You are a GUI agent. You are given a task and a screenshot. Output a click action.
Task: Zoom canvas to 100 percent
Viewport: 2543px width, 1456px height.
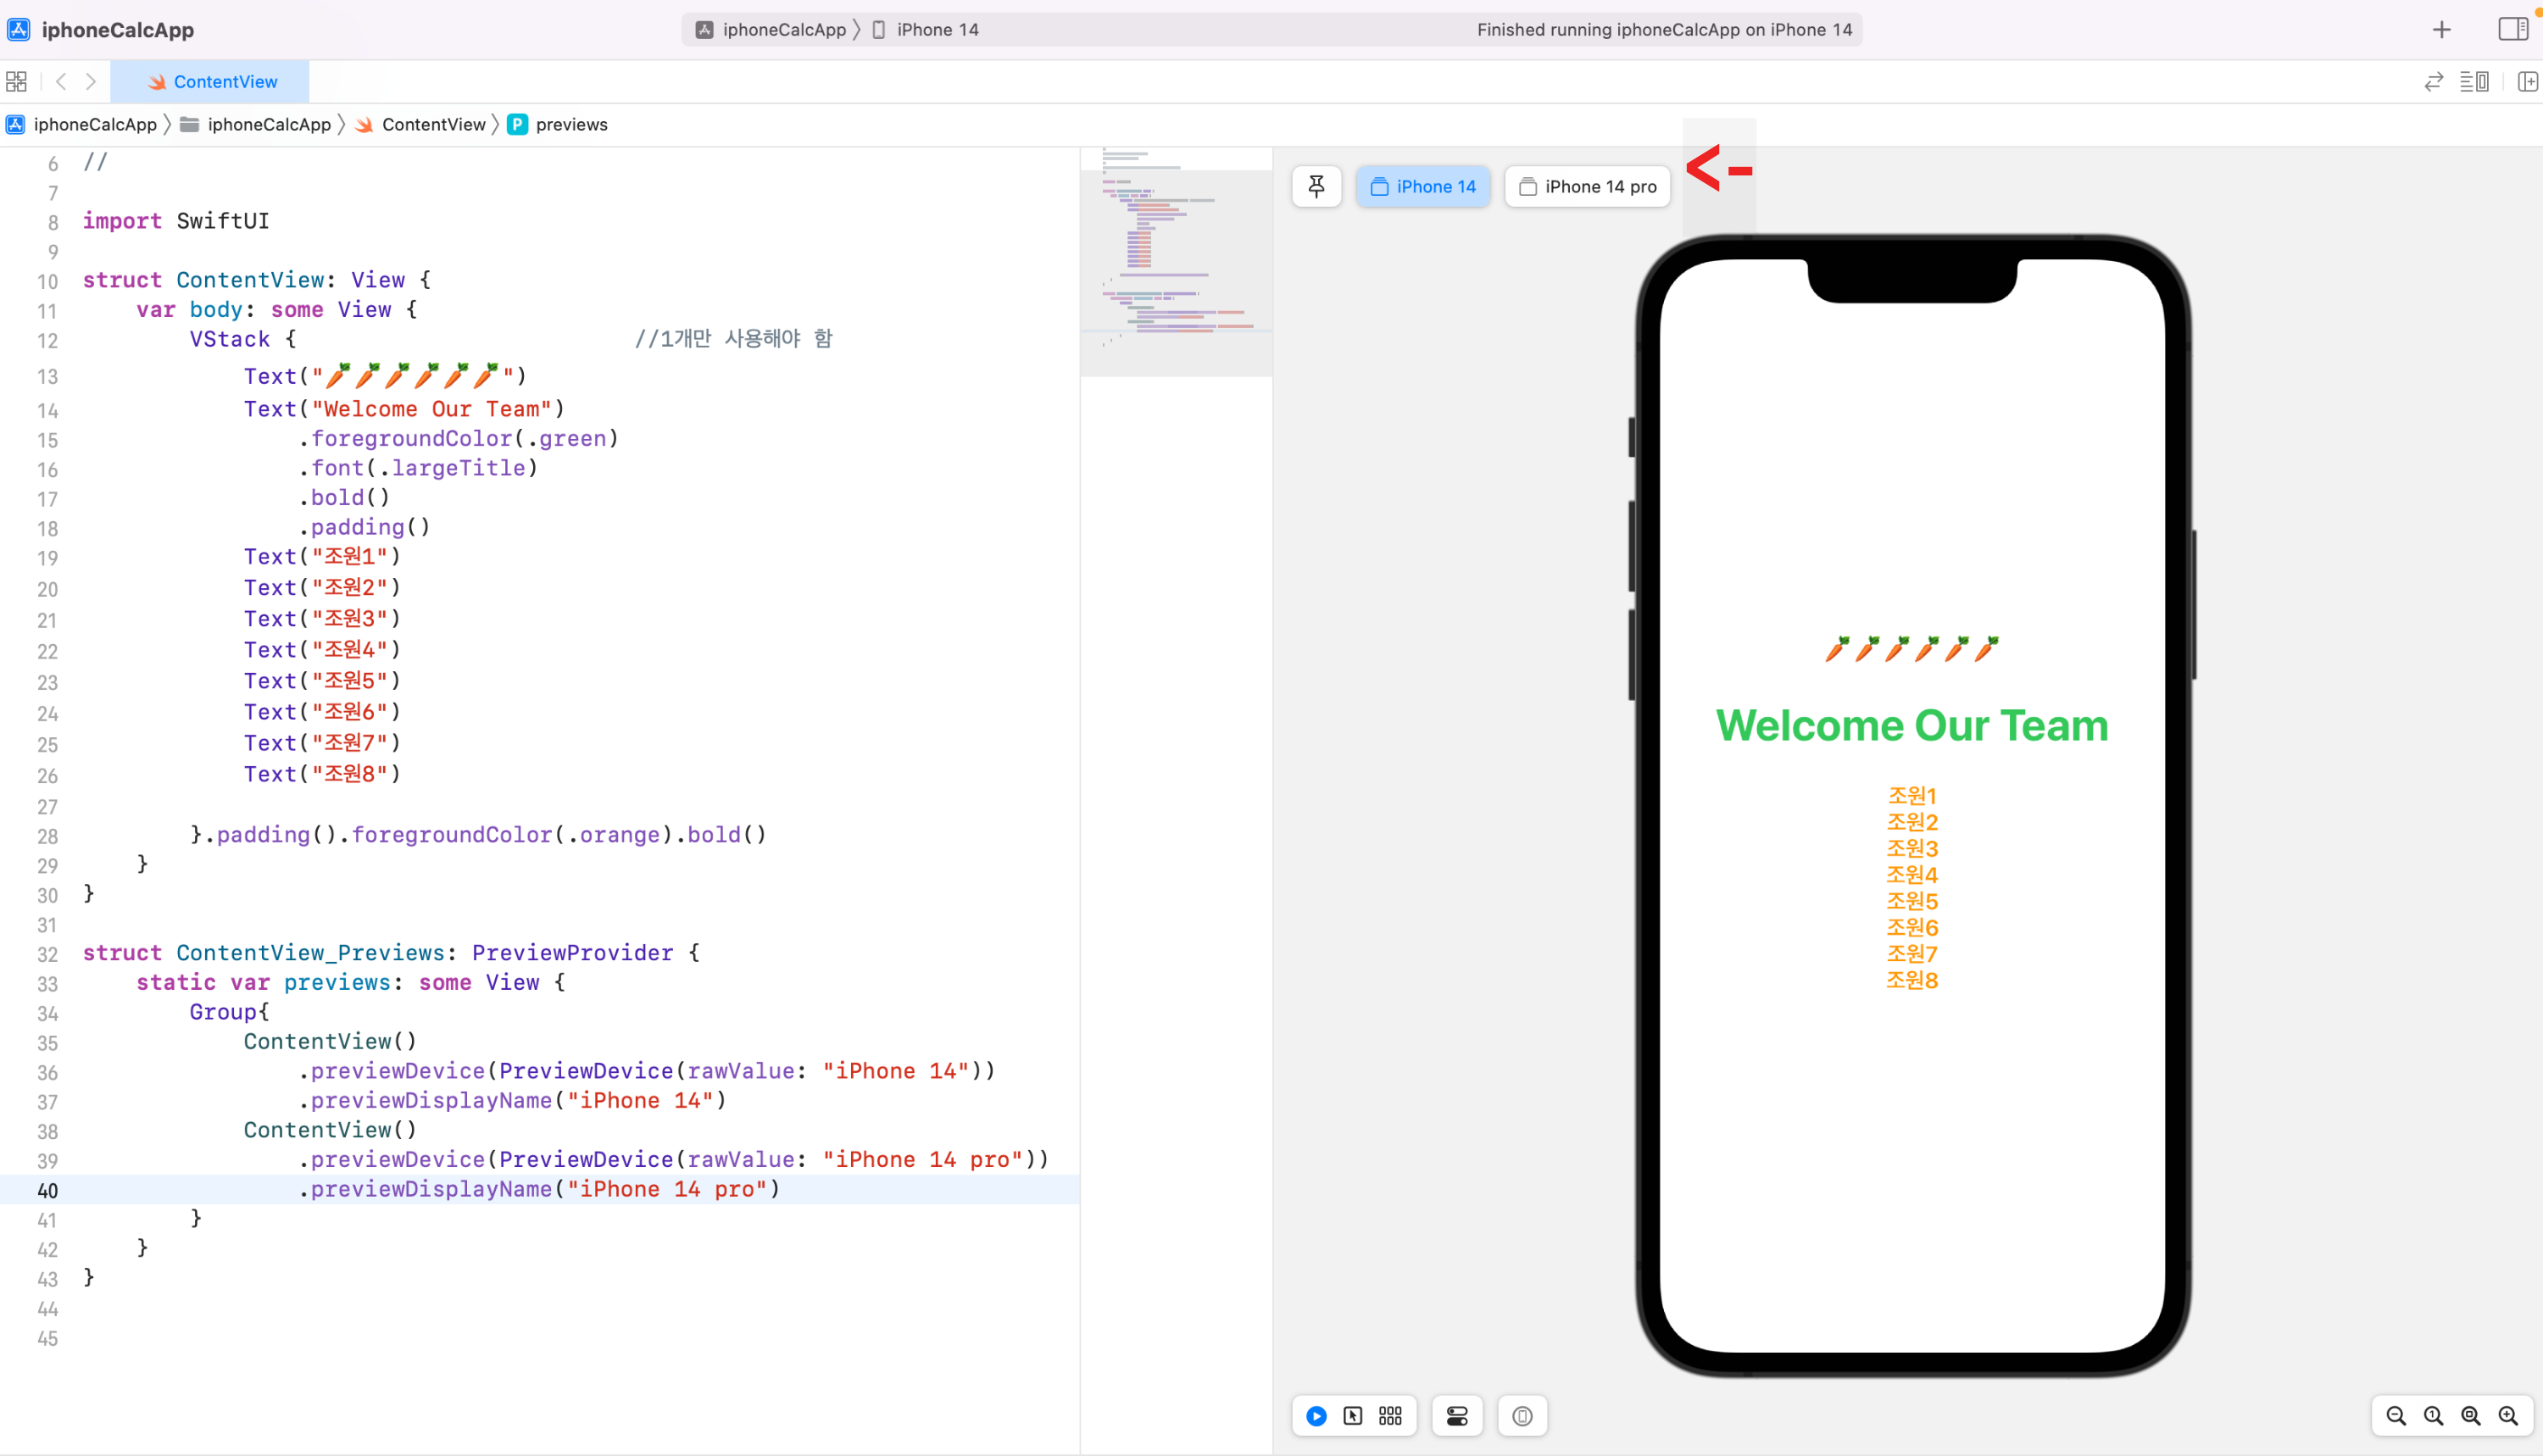(x=2433, y=1416)
